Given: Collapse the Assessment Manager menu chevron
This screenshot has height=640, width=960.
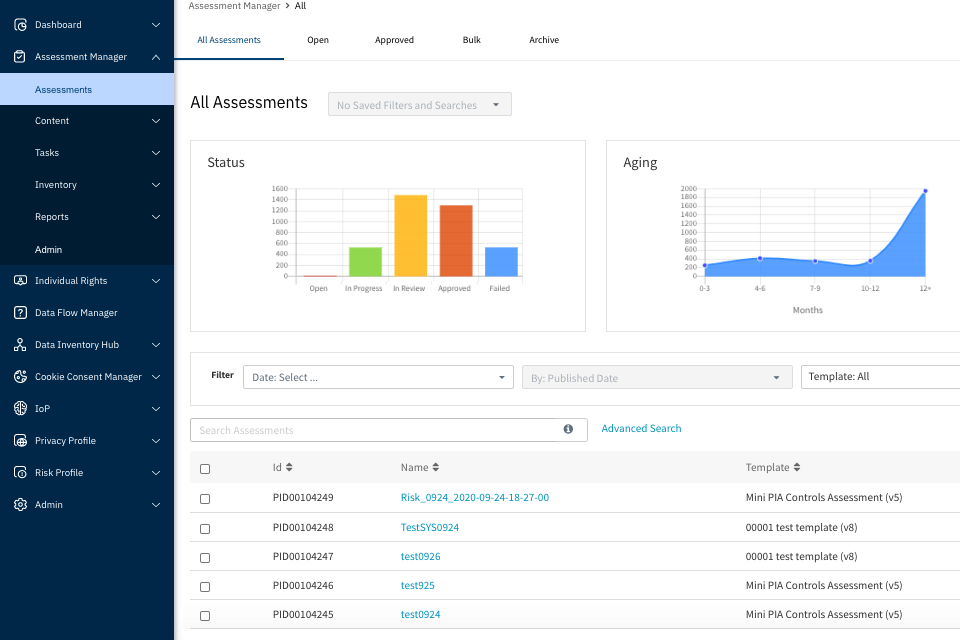Looking at the screenshot, I should pos(156,57).
